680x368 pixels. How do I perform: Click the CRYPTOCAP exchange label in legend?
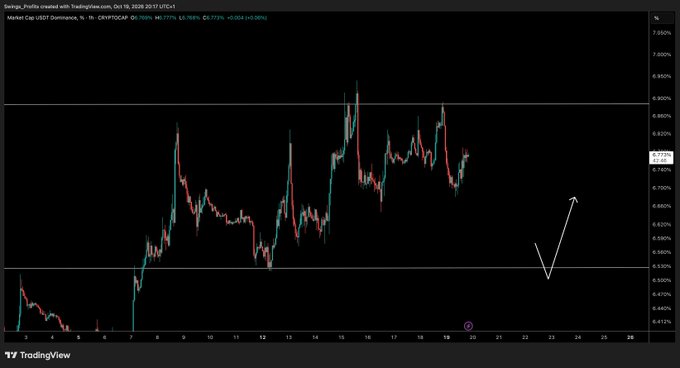tap(113, 18)
